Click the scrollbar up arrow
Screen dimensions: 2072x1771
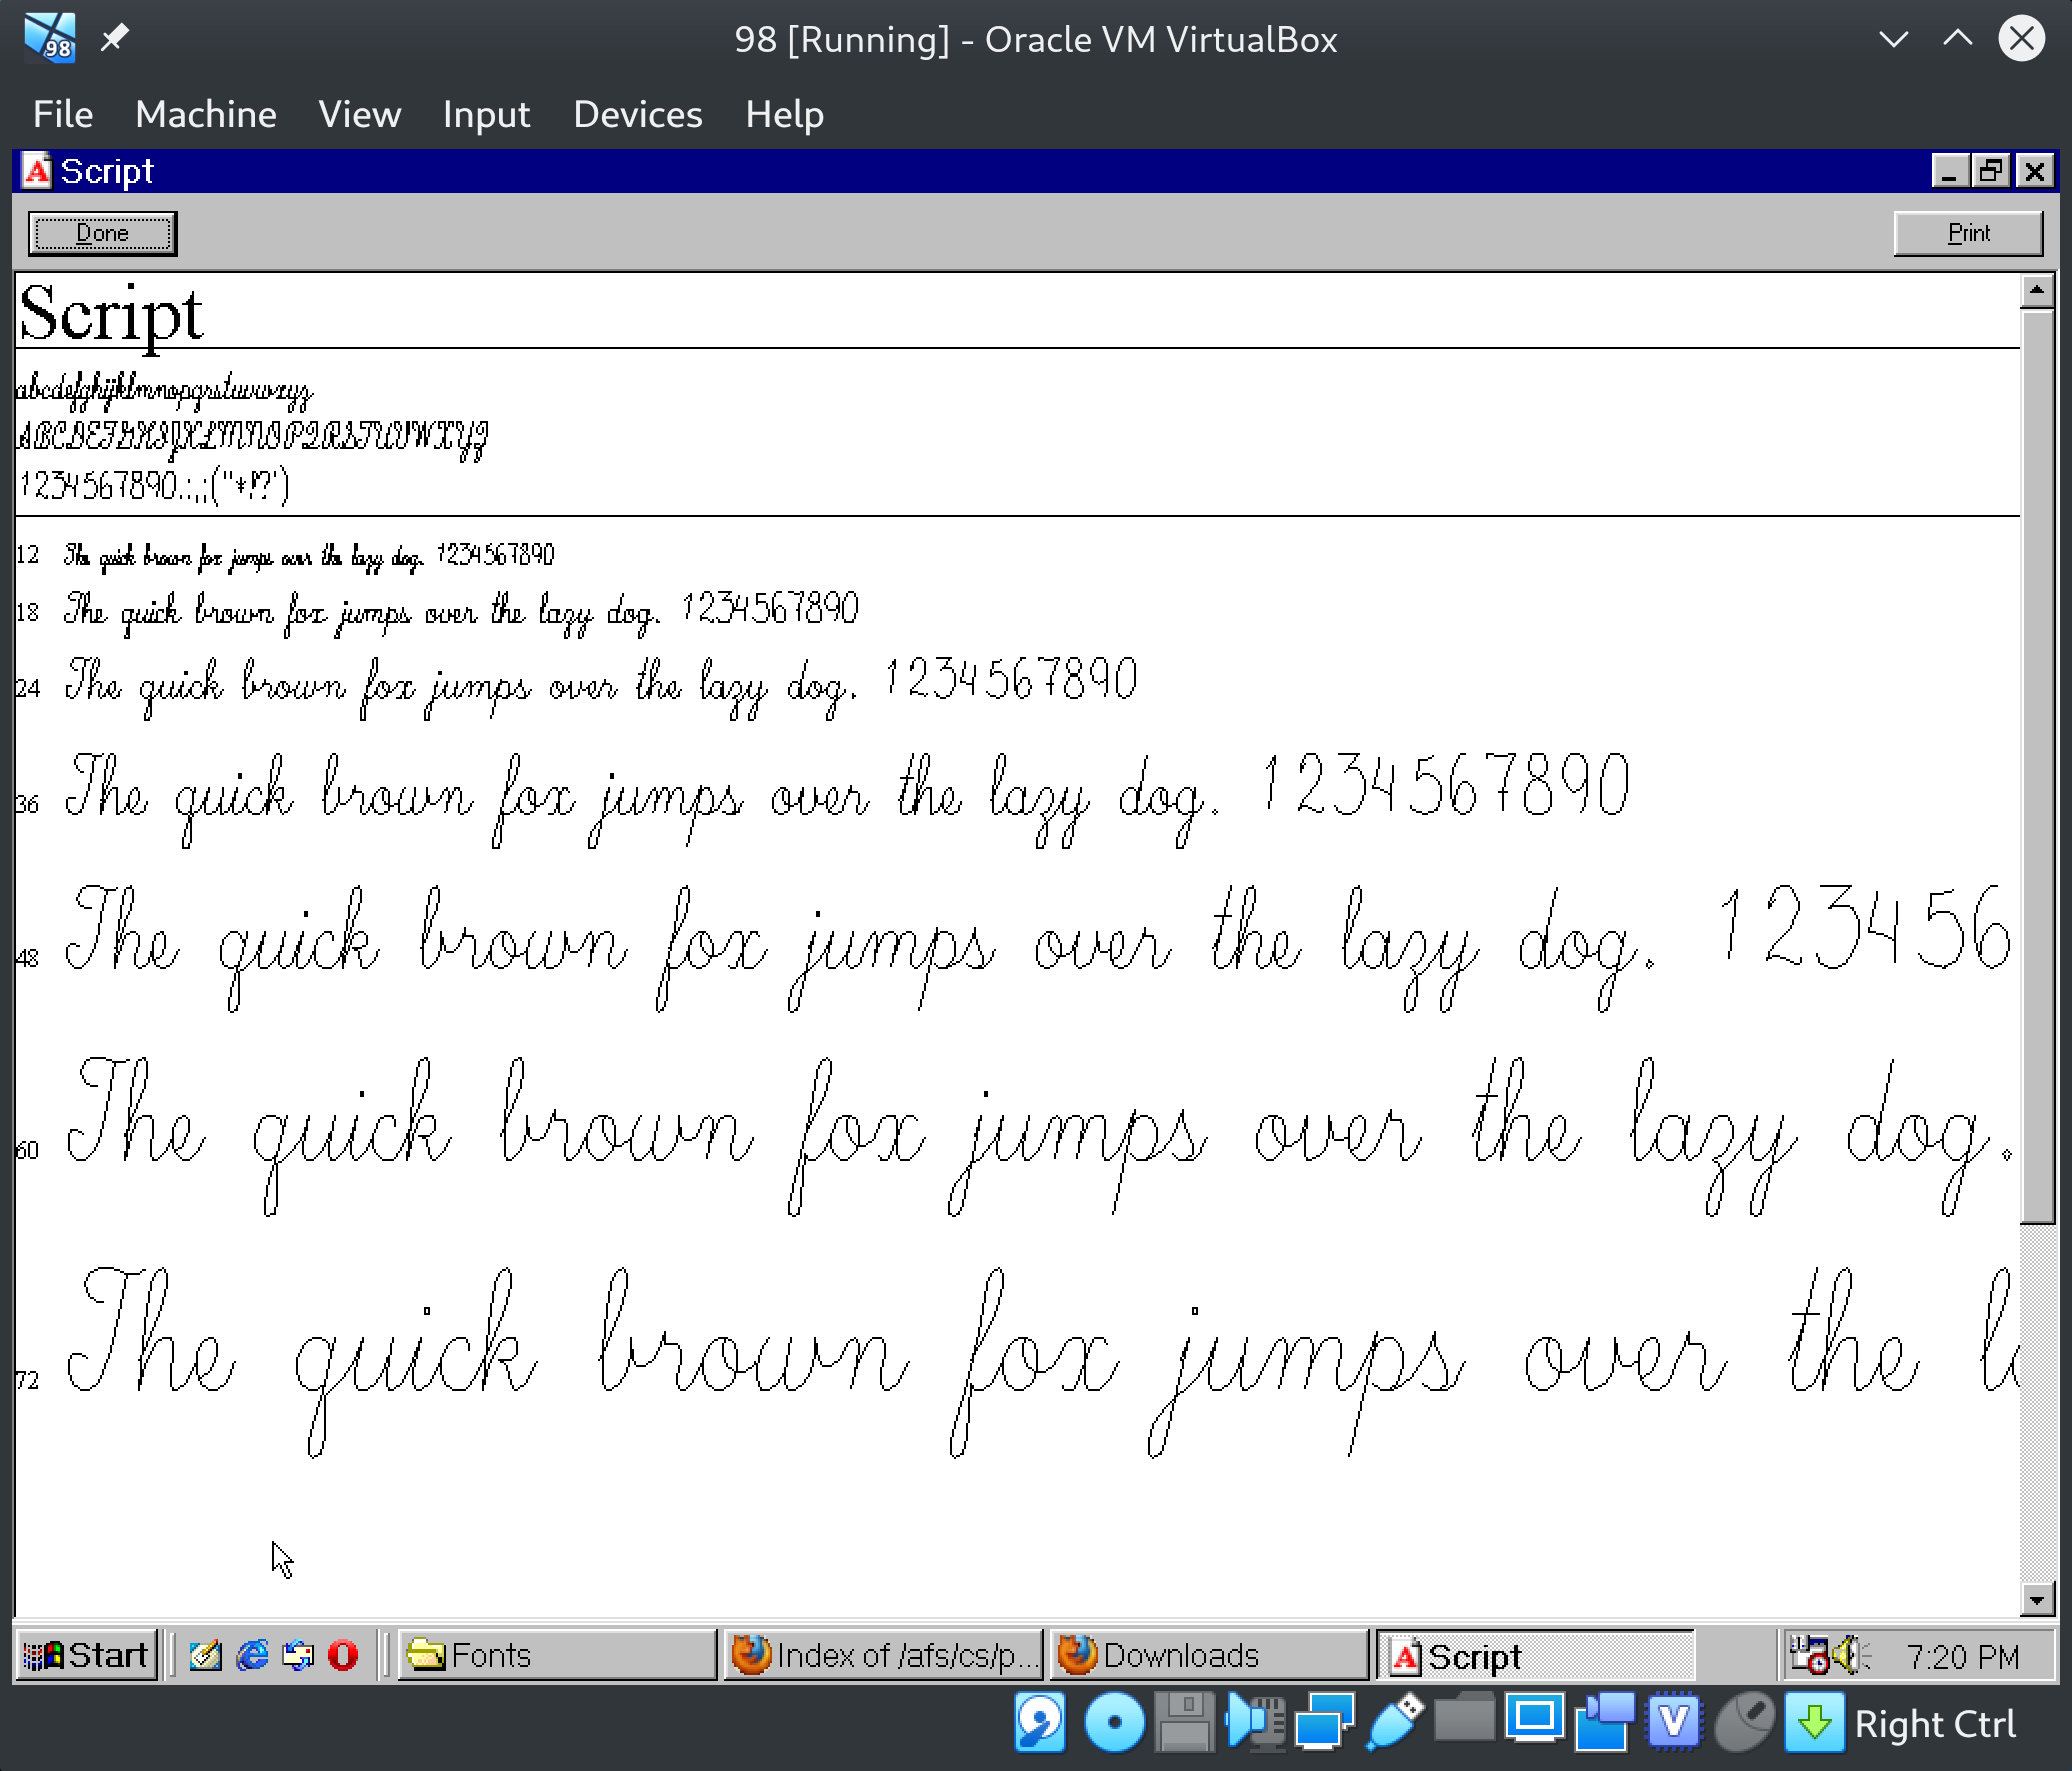pyautogui.click(x=2036, y=291)
